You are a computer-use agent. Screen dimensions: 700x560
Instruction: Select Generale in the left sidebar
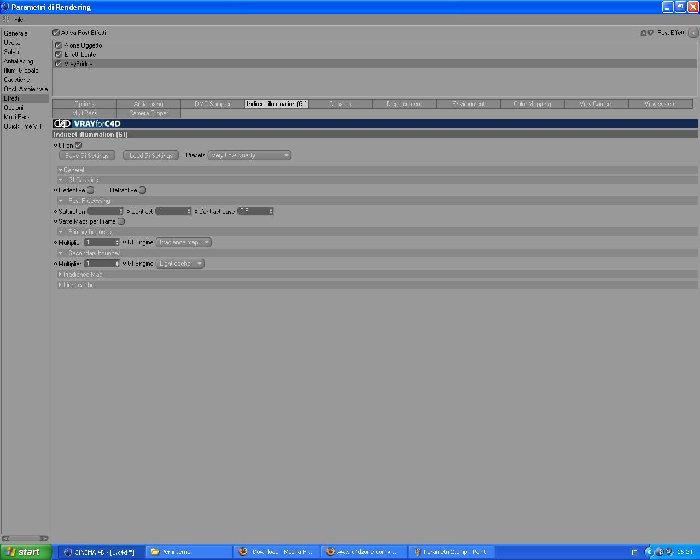[x=16, y=33]
